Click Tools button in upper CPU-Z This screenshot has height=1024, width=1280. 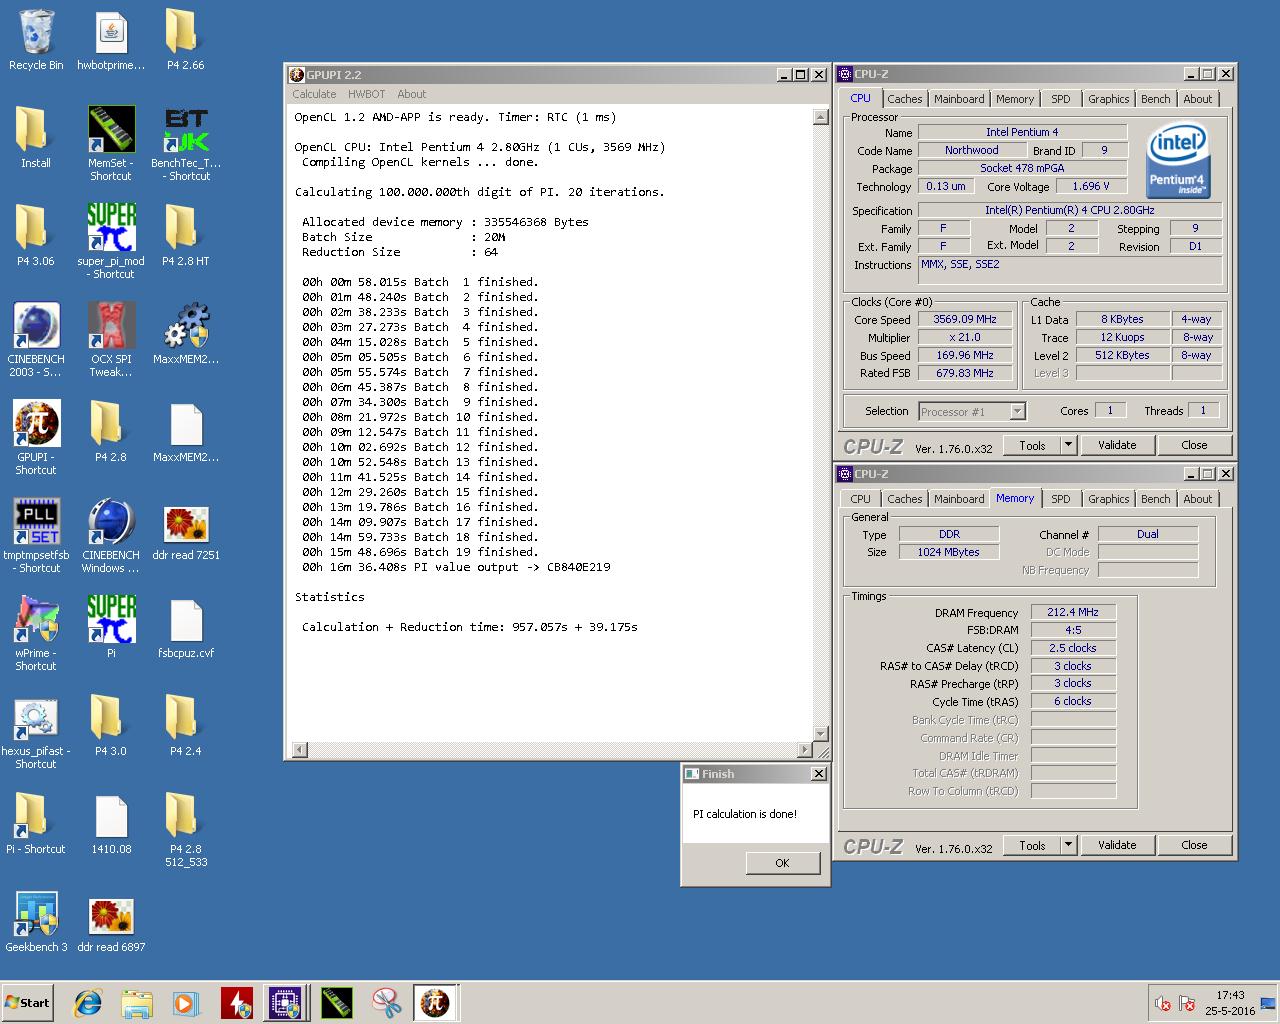[x=1032, y=445]
